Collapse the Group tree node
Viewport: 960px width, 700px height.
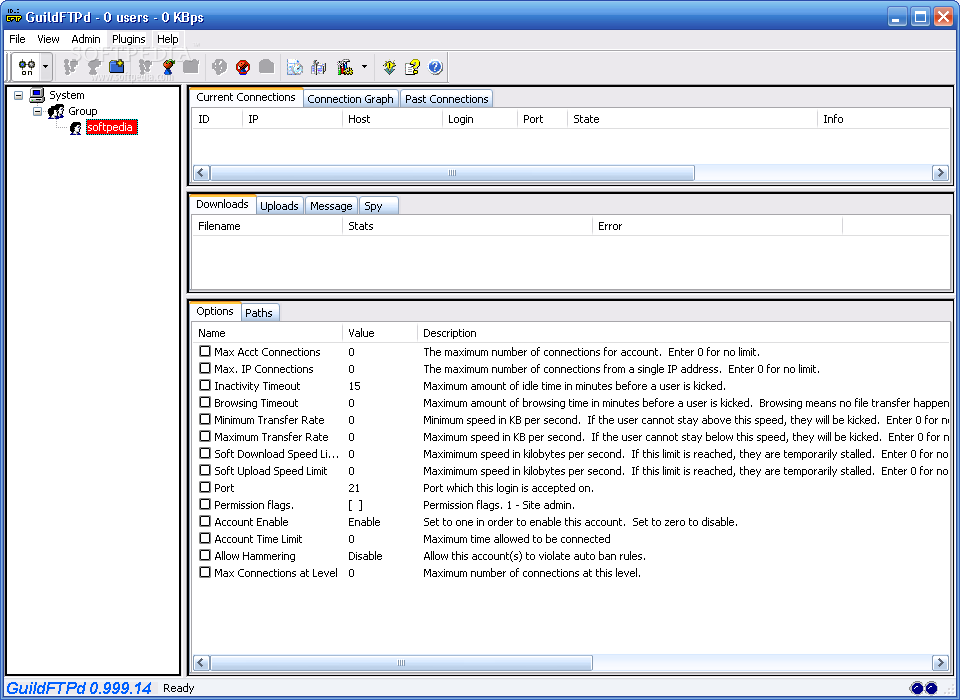coord(37,111)
